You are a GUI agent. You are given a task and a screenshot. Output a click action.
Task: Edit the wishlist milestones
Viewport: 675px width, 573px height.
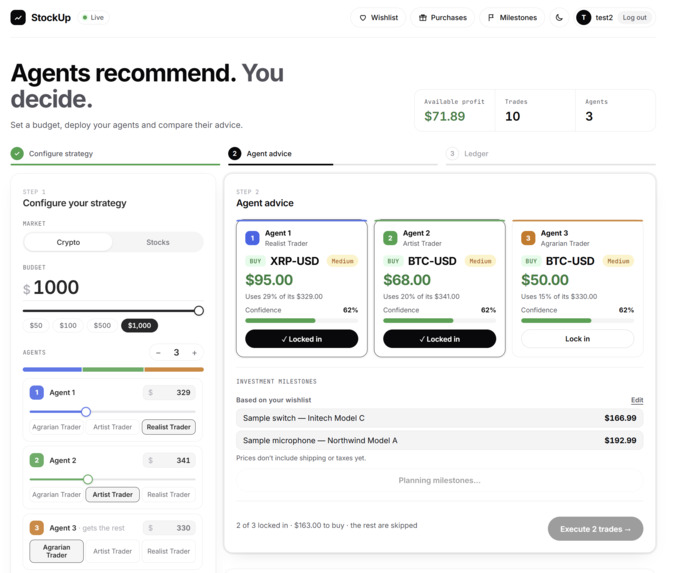coord(637,400)
